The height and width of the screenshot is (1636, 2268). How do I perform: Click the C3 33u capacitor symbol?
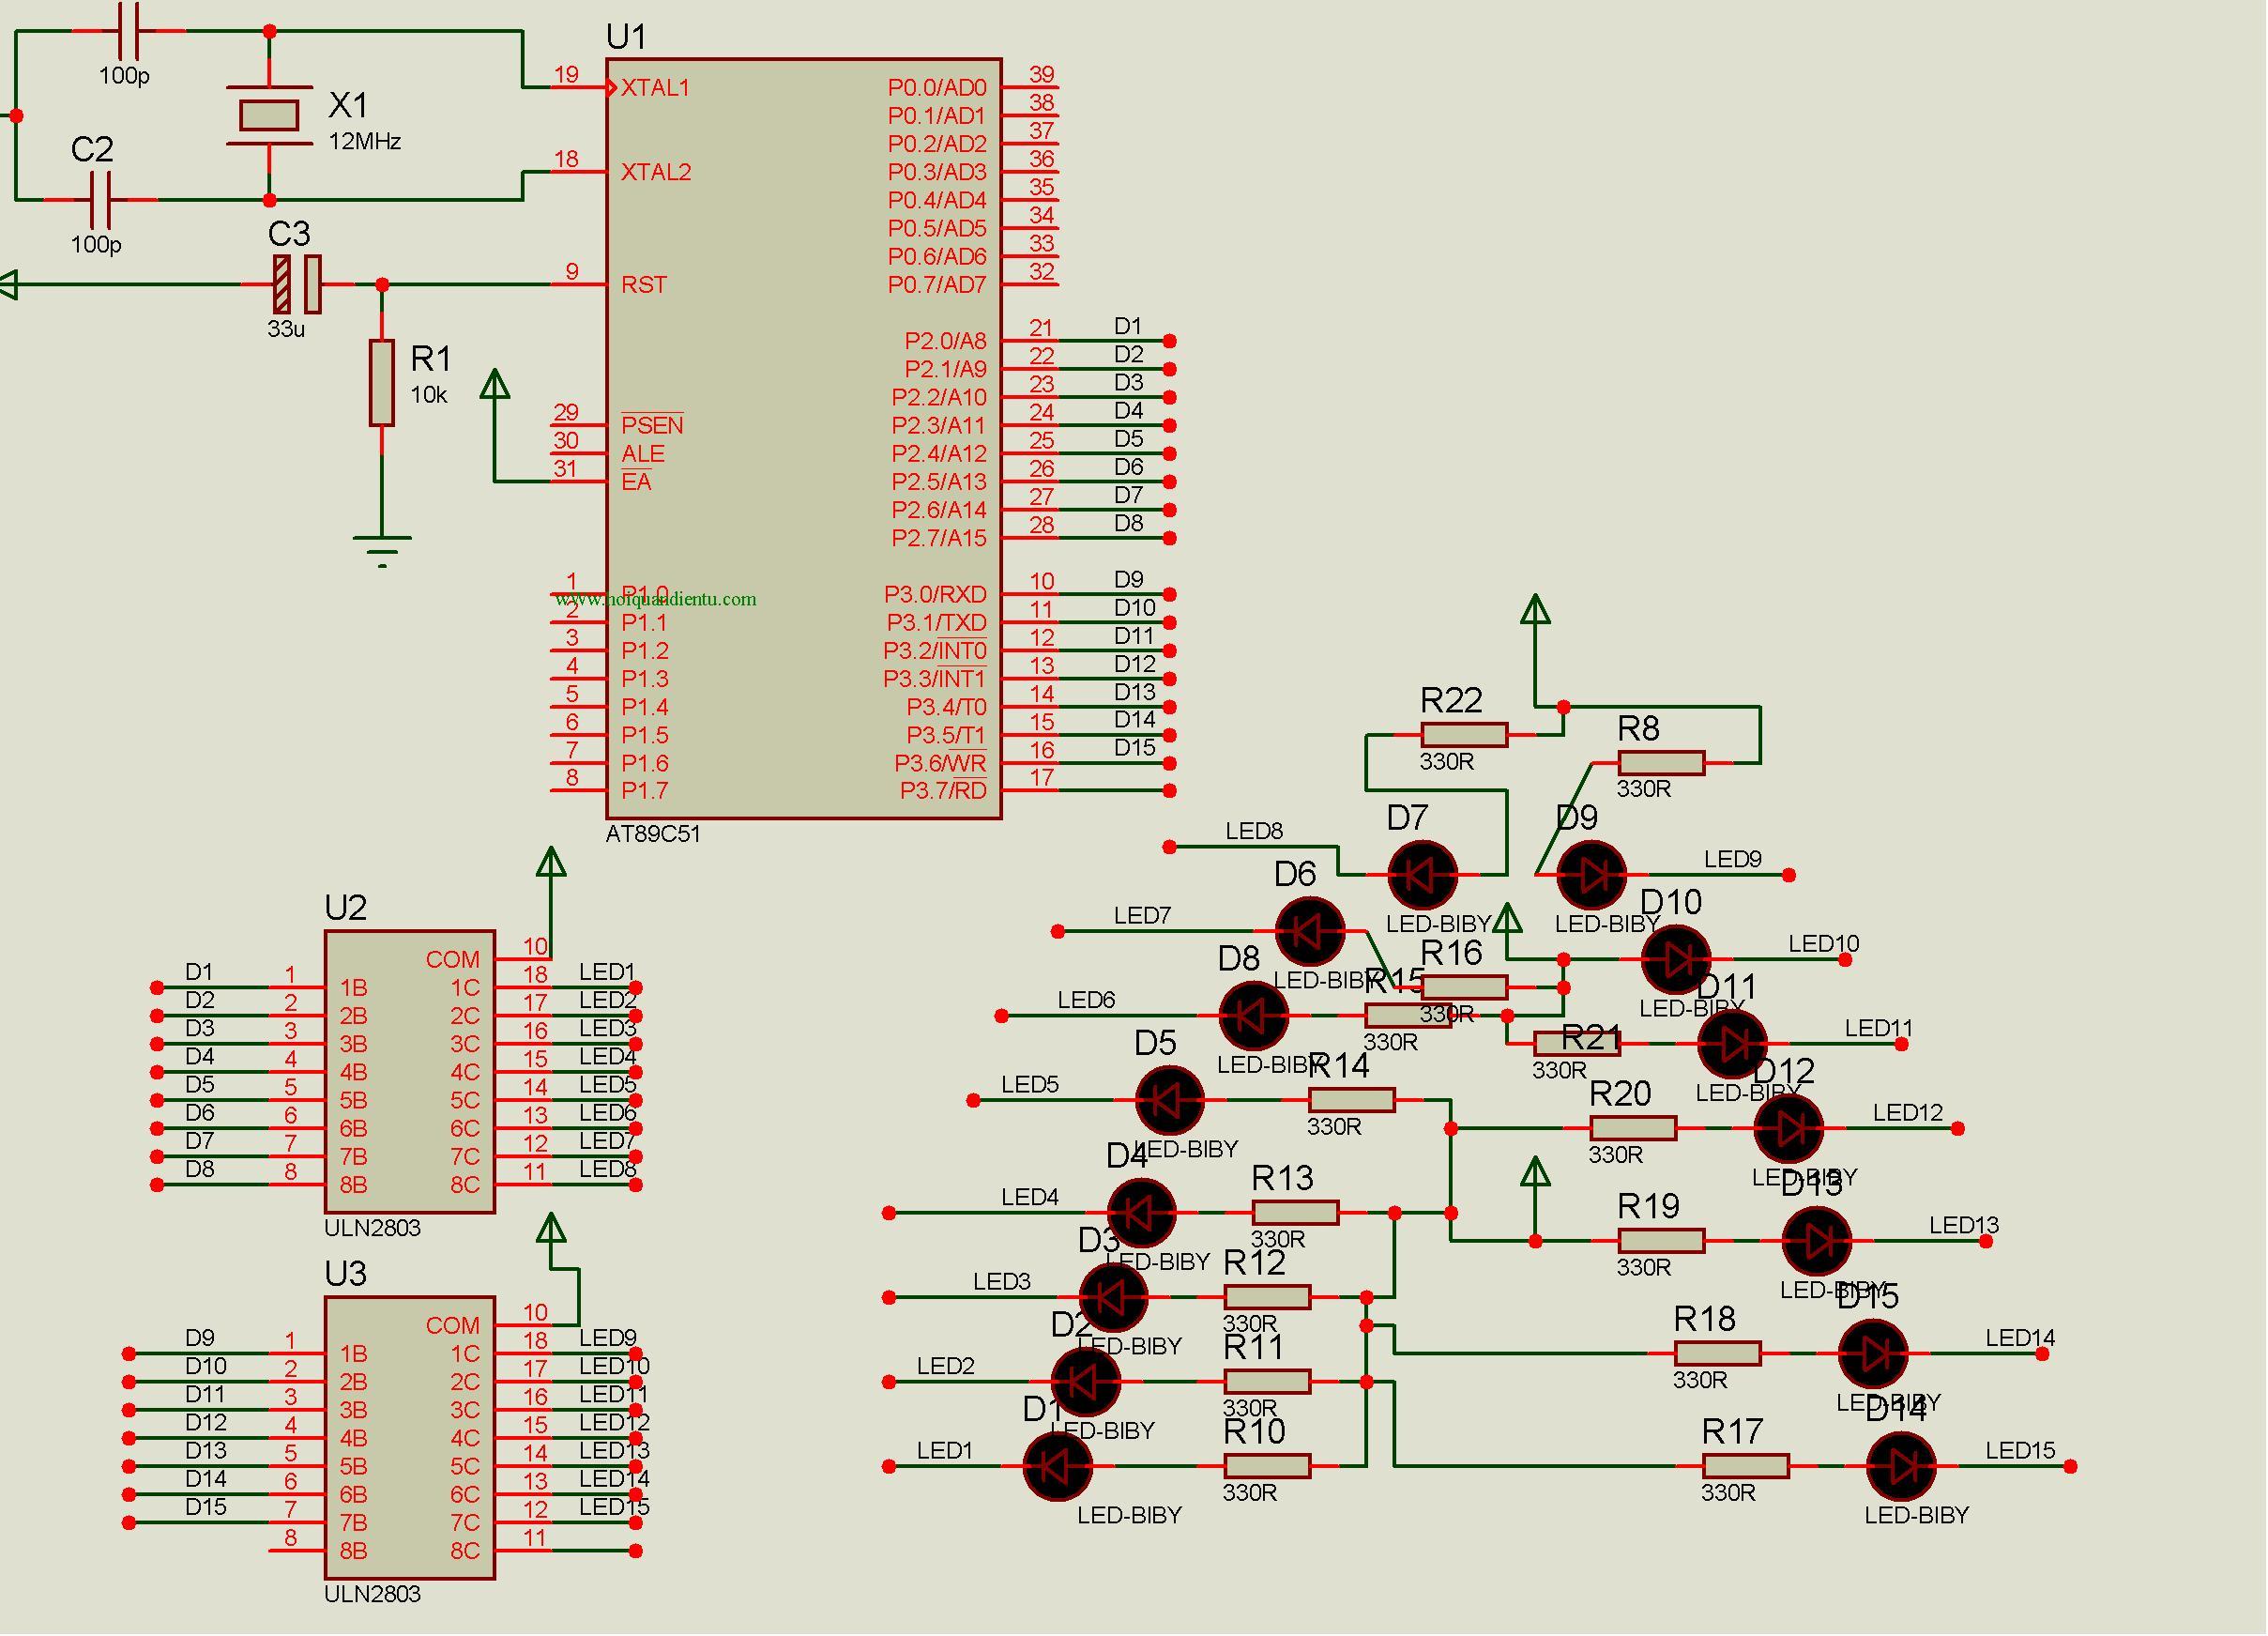[297, 284]
